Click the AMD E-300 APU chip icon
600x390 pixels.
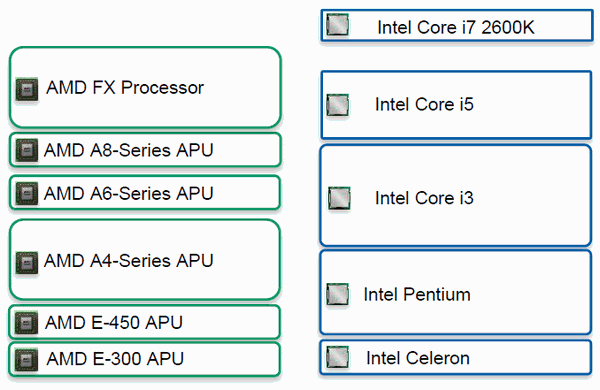point(27,360)
